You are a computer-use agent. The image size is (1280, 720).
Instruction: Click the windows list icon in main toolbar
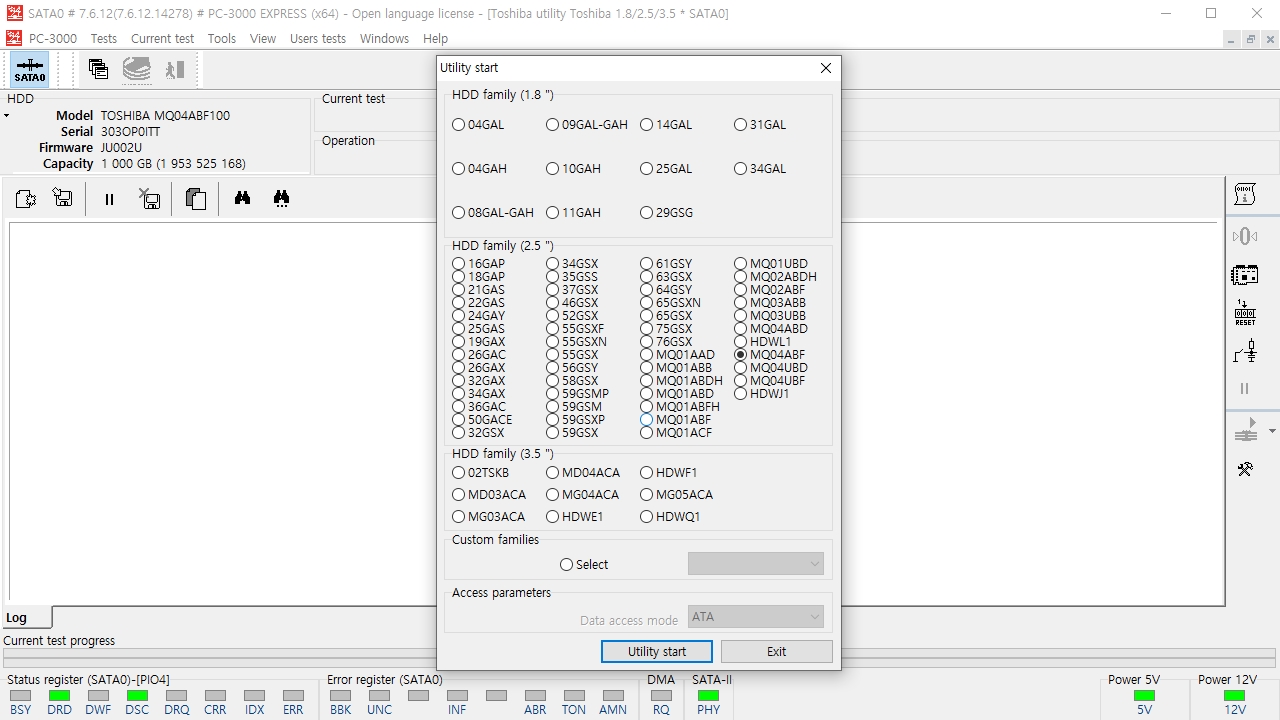[x=98, y=69]
